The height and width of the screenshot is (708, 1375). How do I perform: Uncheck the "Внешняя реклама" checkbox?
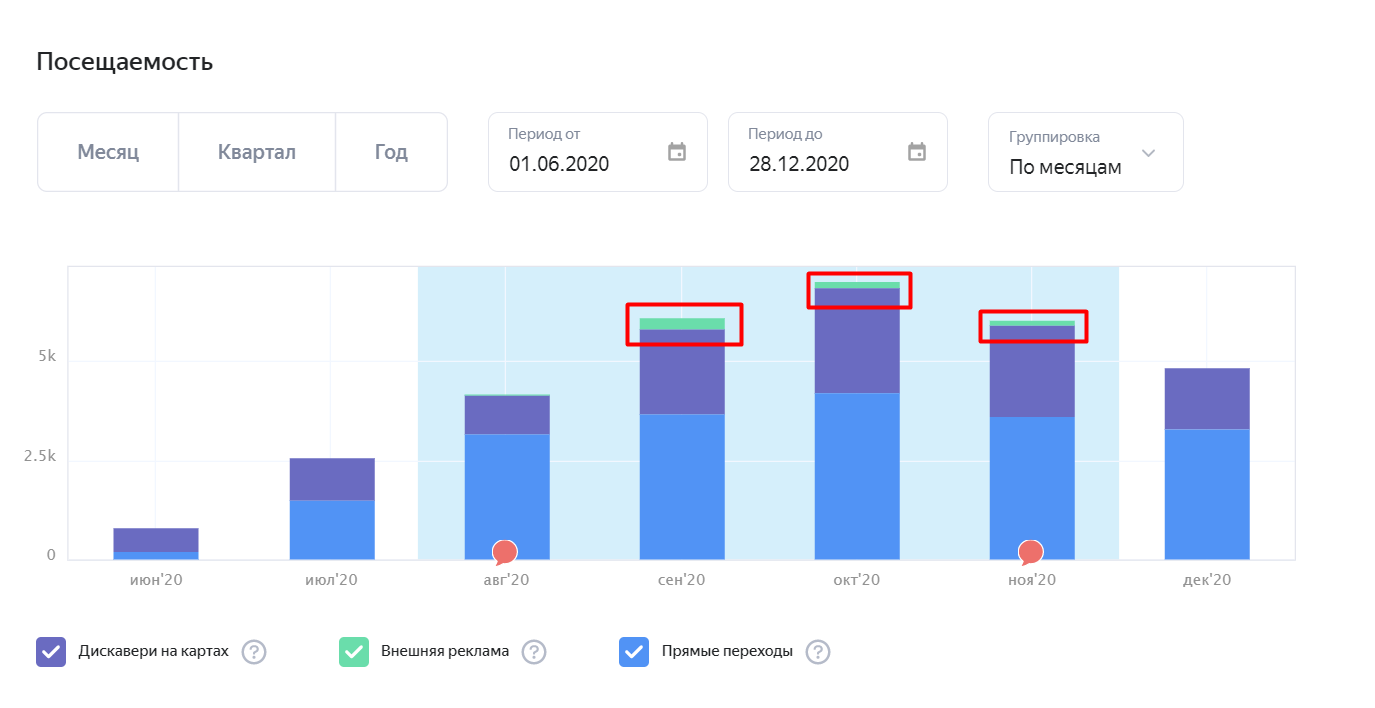click(x=354, y=652)
